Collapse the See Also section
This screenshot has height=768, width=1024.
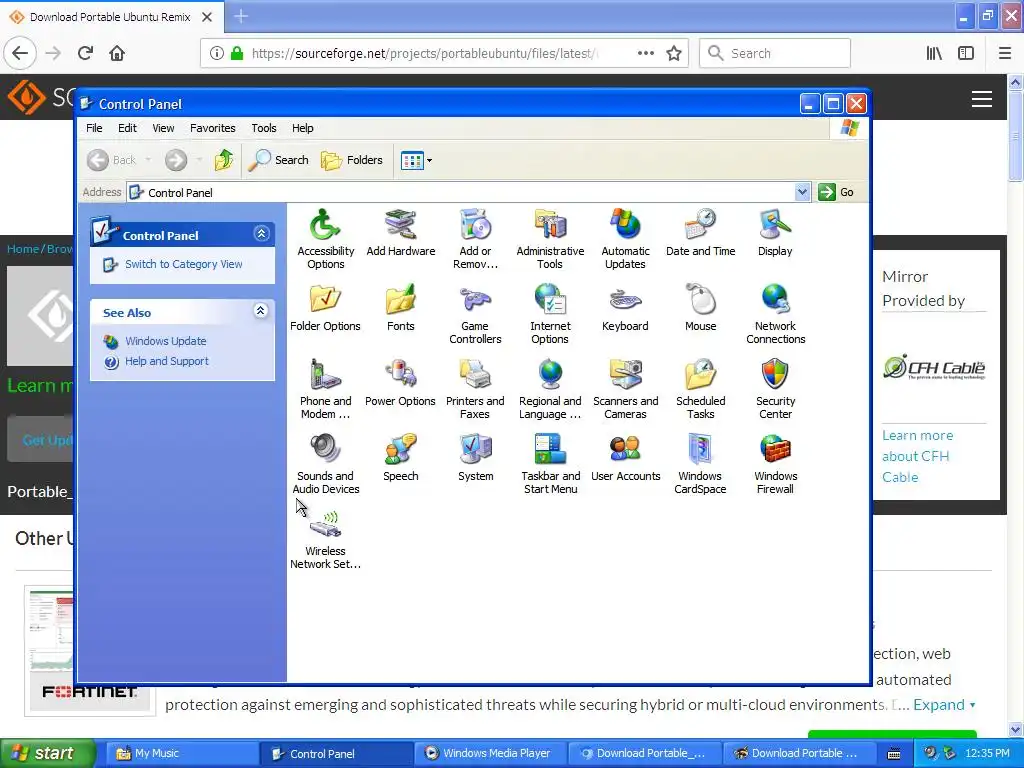(x=261, y=311)
